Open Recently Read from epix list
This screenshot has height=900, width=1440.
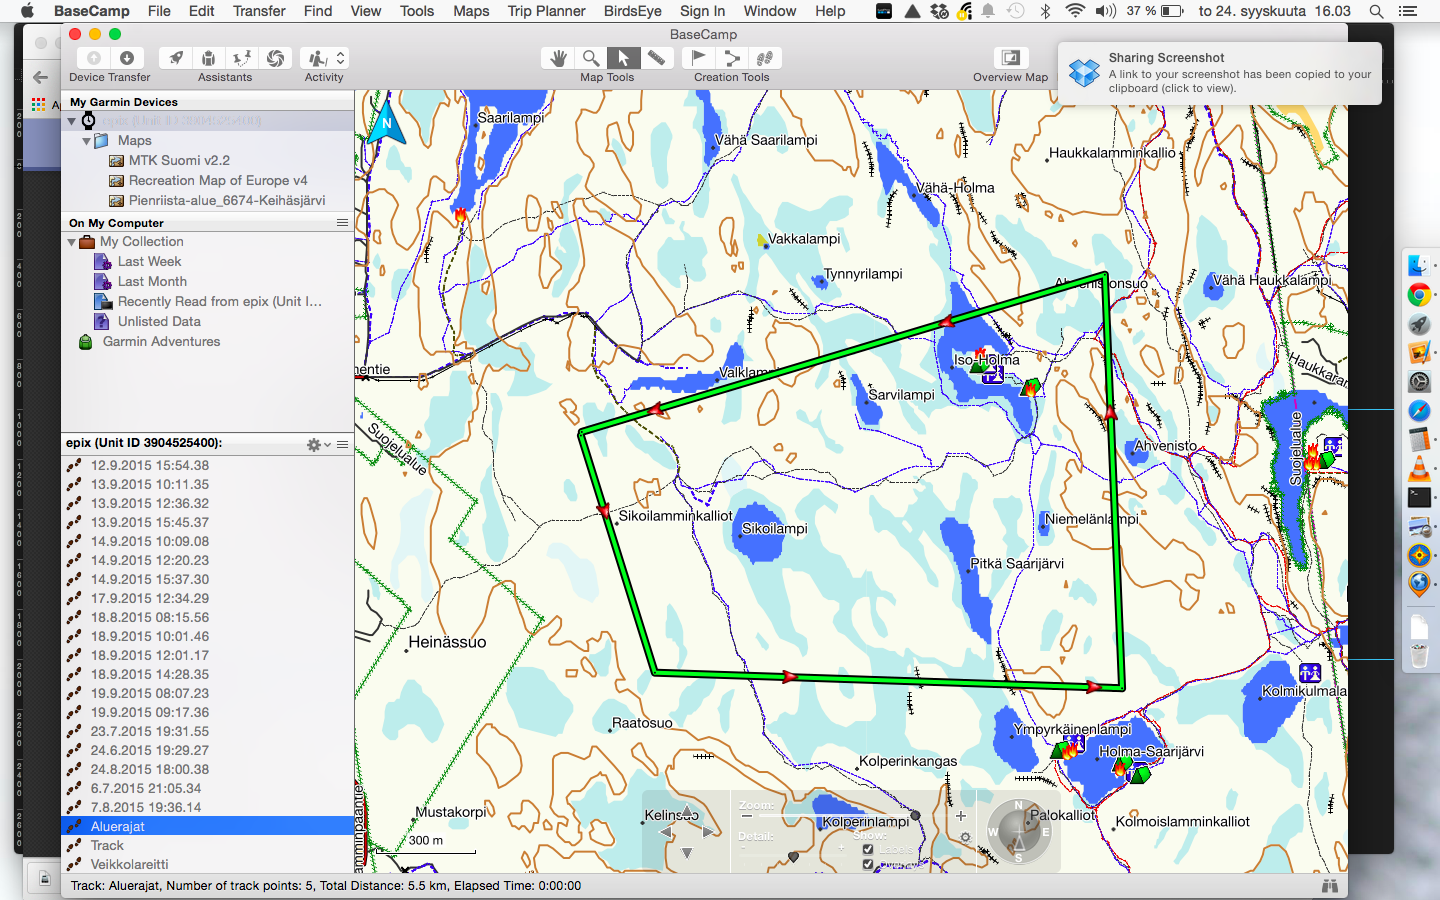coord(219,301)
